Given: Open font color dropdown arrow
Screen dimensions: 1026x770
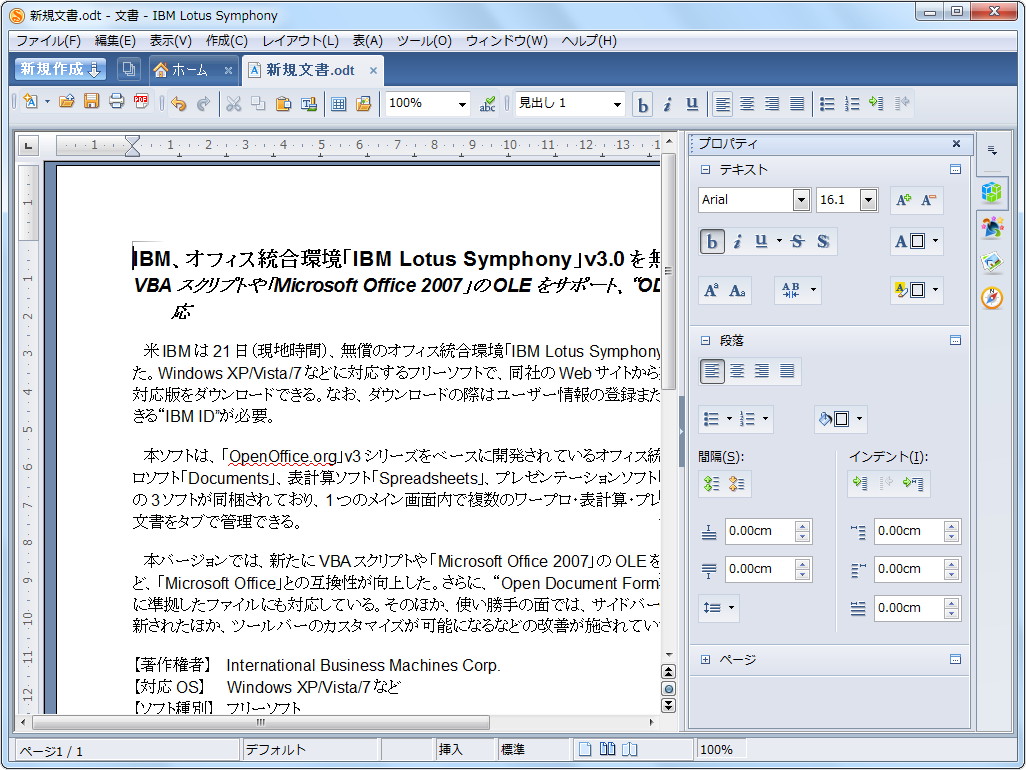Looking at the screenshot, I should click(x=936, y=241).
